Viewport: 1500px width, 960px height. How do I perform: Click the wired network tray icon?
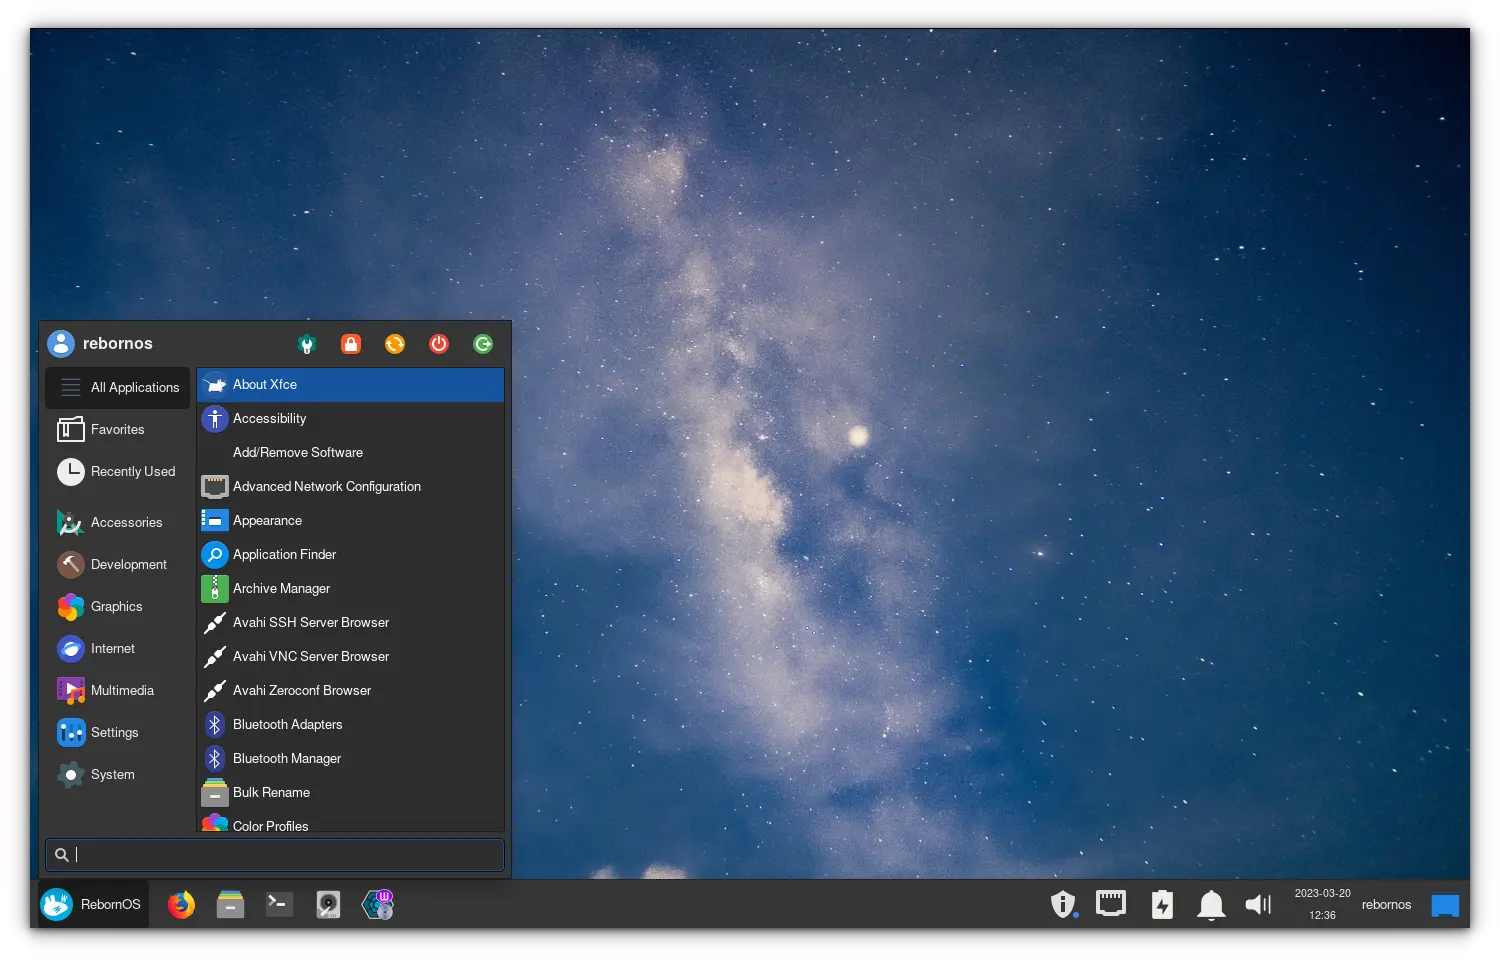click(x=1111, y=904)
